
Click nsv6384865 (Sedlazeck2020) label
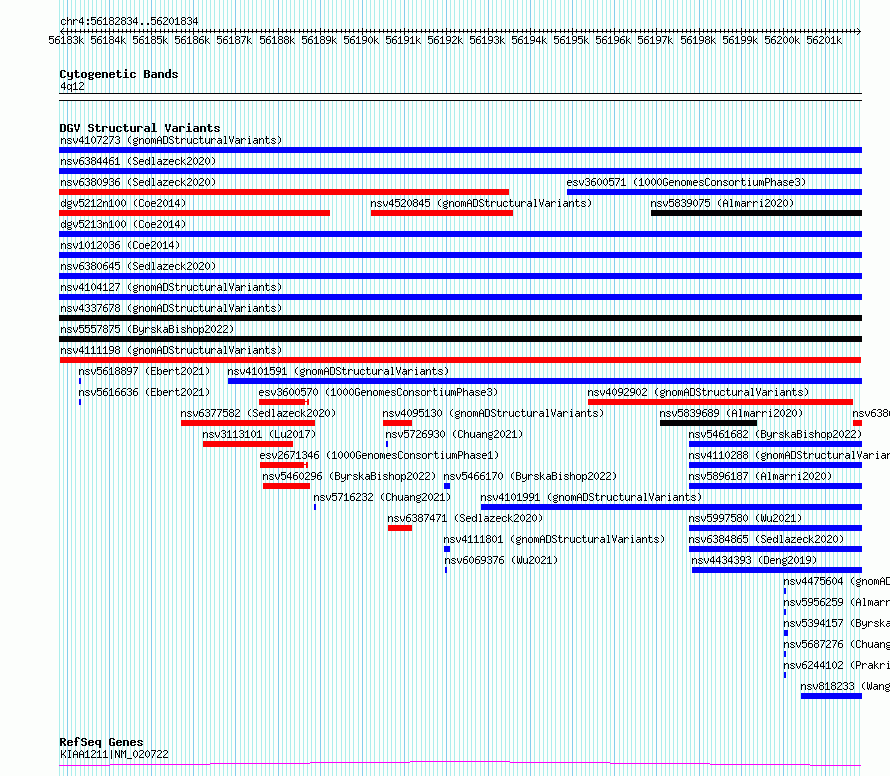click(766, 539)
